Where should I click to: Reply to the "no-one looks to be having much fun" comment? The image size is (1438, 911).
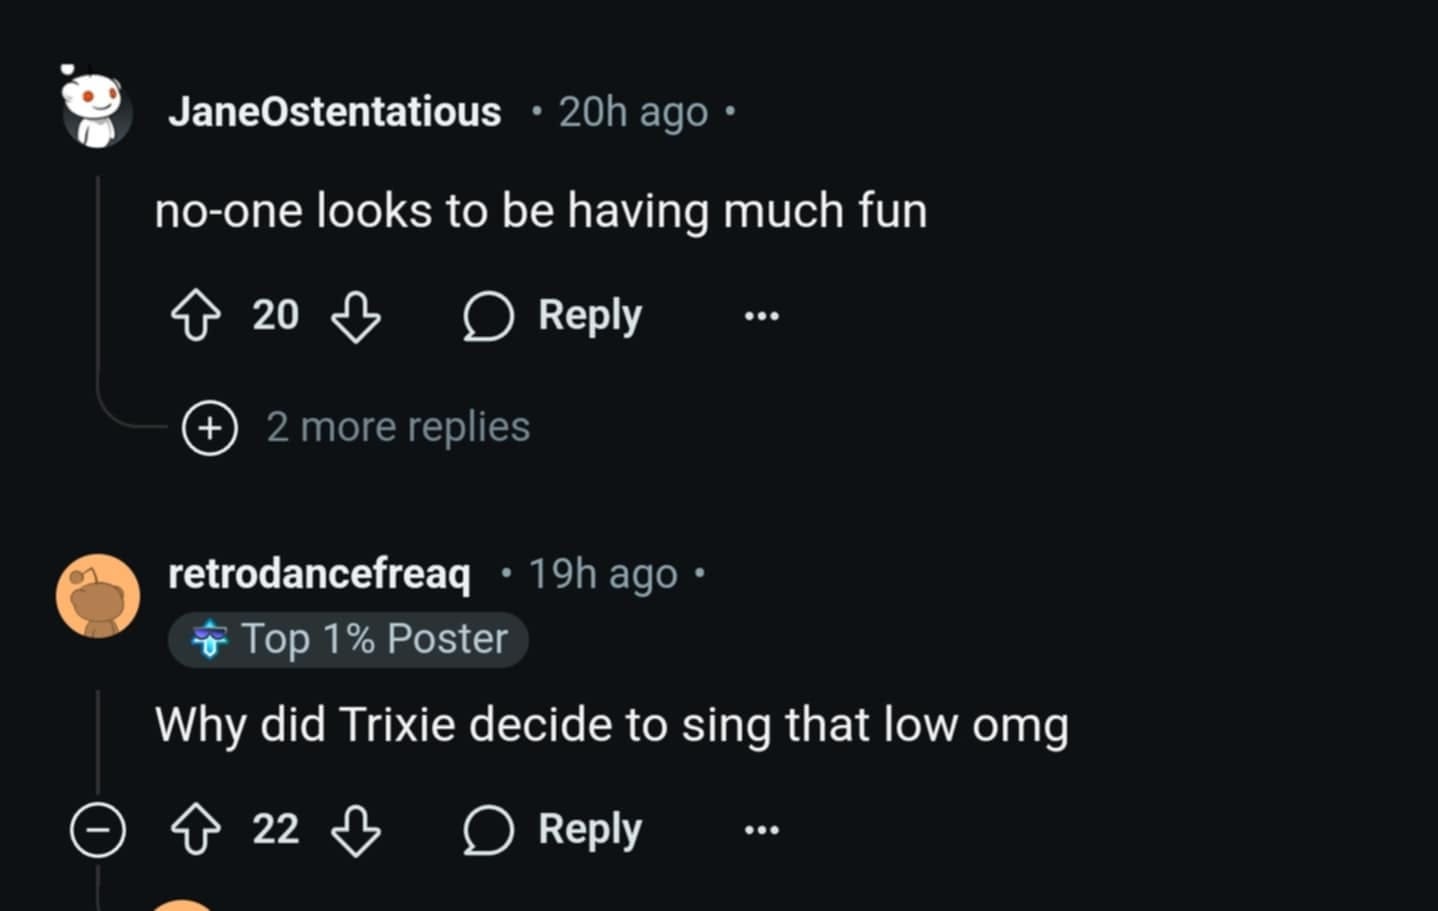click(x=553, y=316)
